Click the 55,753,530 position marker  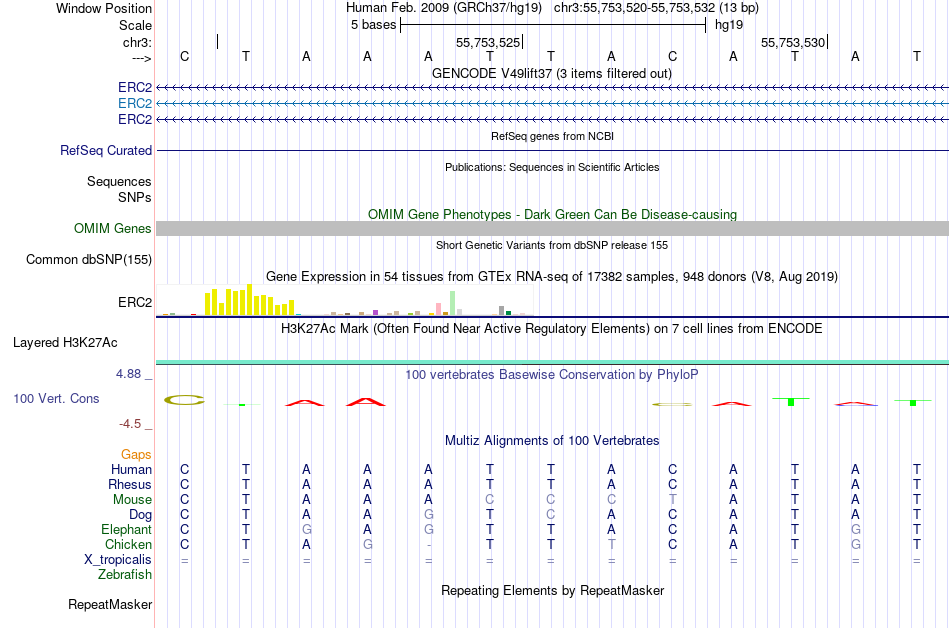pyautogui.click(x=793, y=42)
